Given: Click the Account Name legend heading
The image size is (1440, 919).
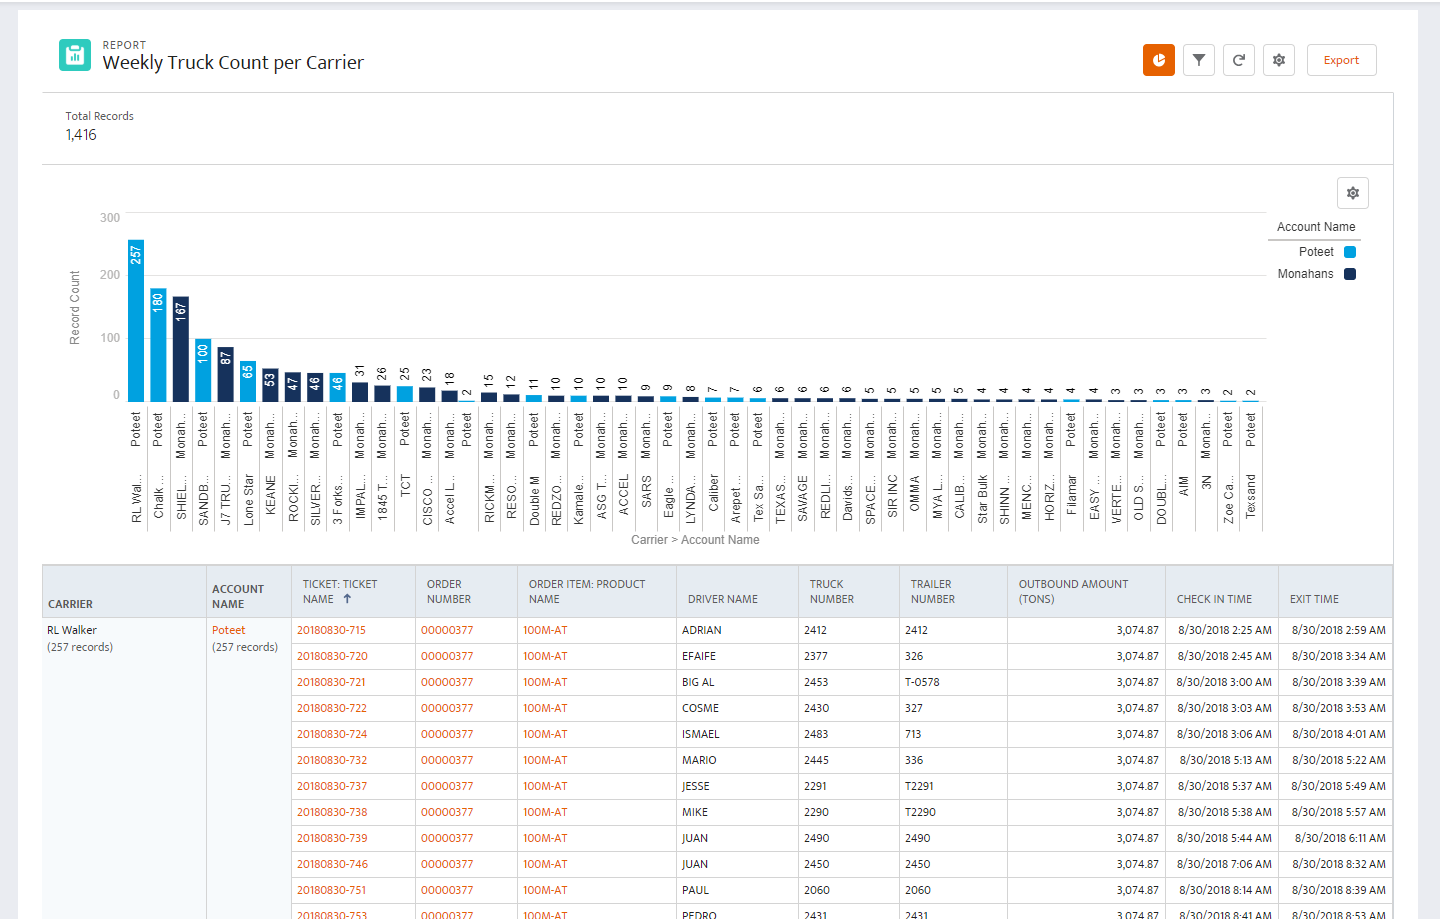Looking at the screenshot, I should point(1316,227).
